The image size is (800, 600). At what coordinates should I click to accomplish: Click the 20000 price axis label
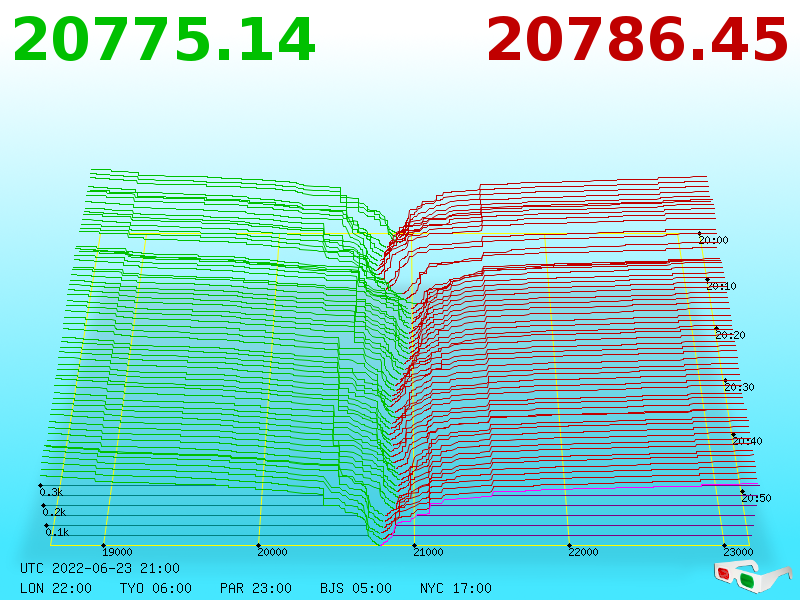272,552
